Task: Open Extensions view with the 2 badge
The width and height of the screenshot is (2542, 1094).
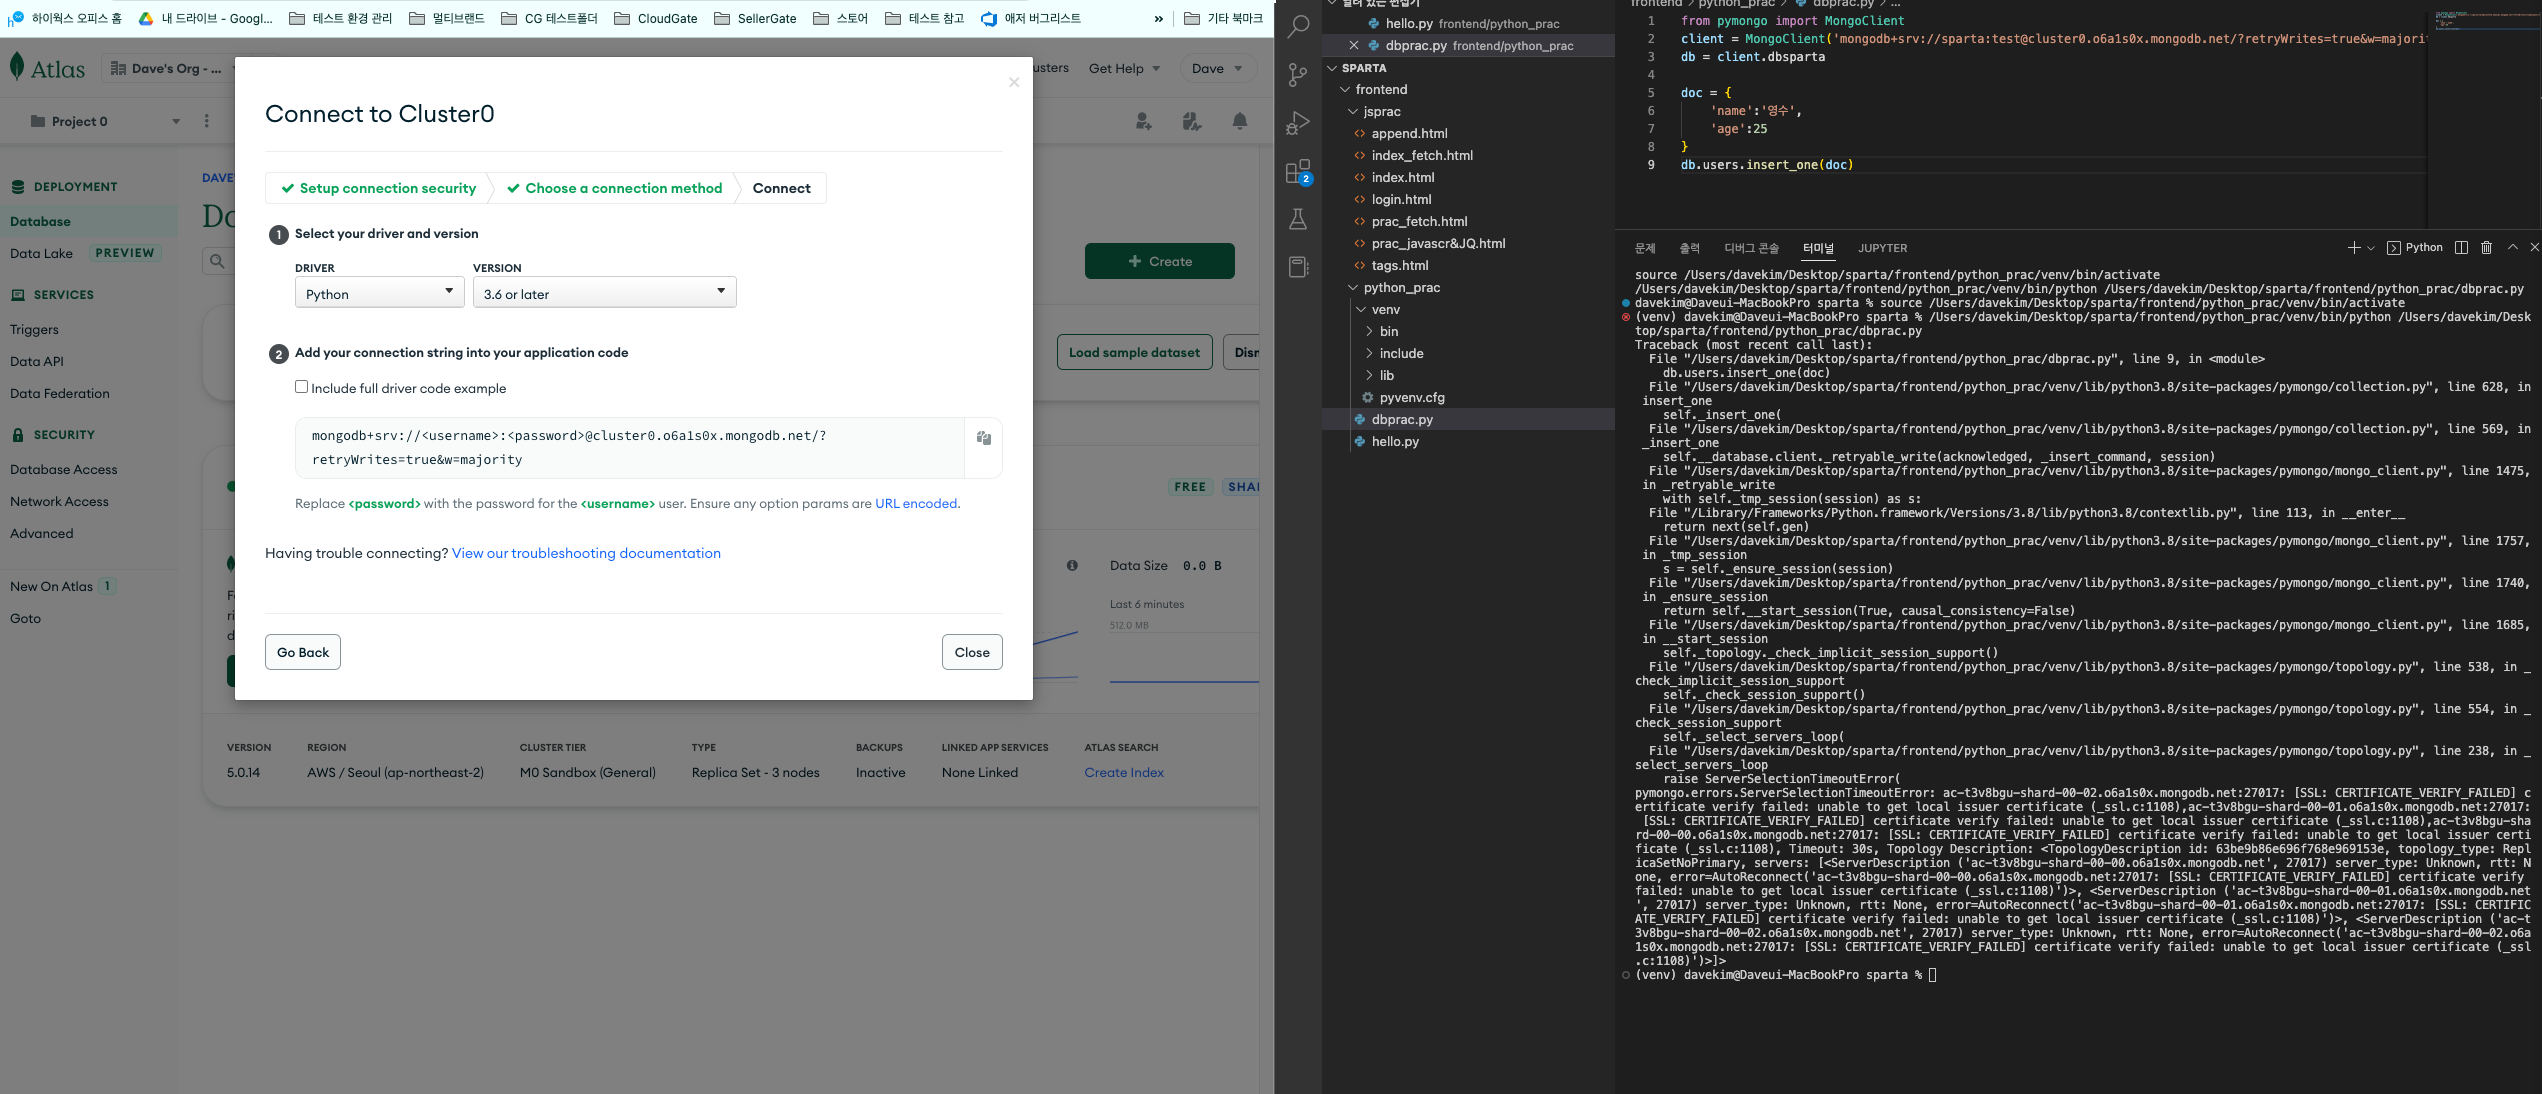Action: [x=1298, y=172]
